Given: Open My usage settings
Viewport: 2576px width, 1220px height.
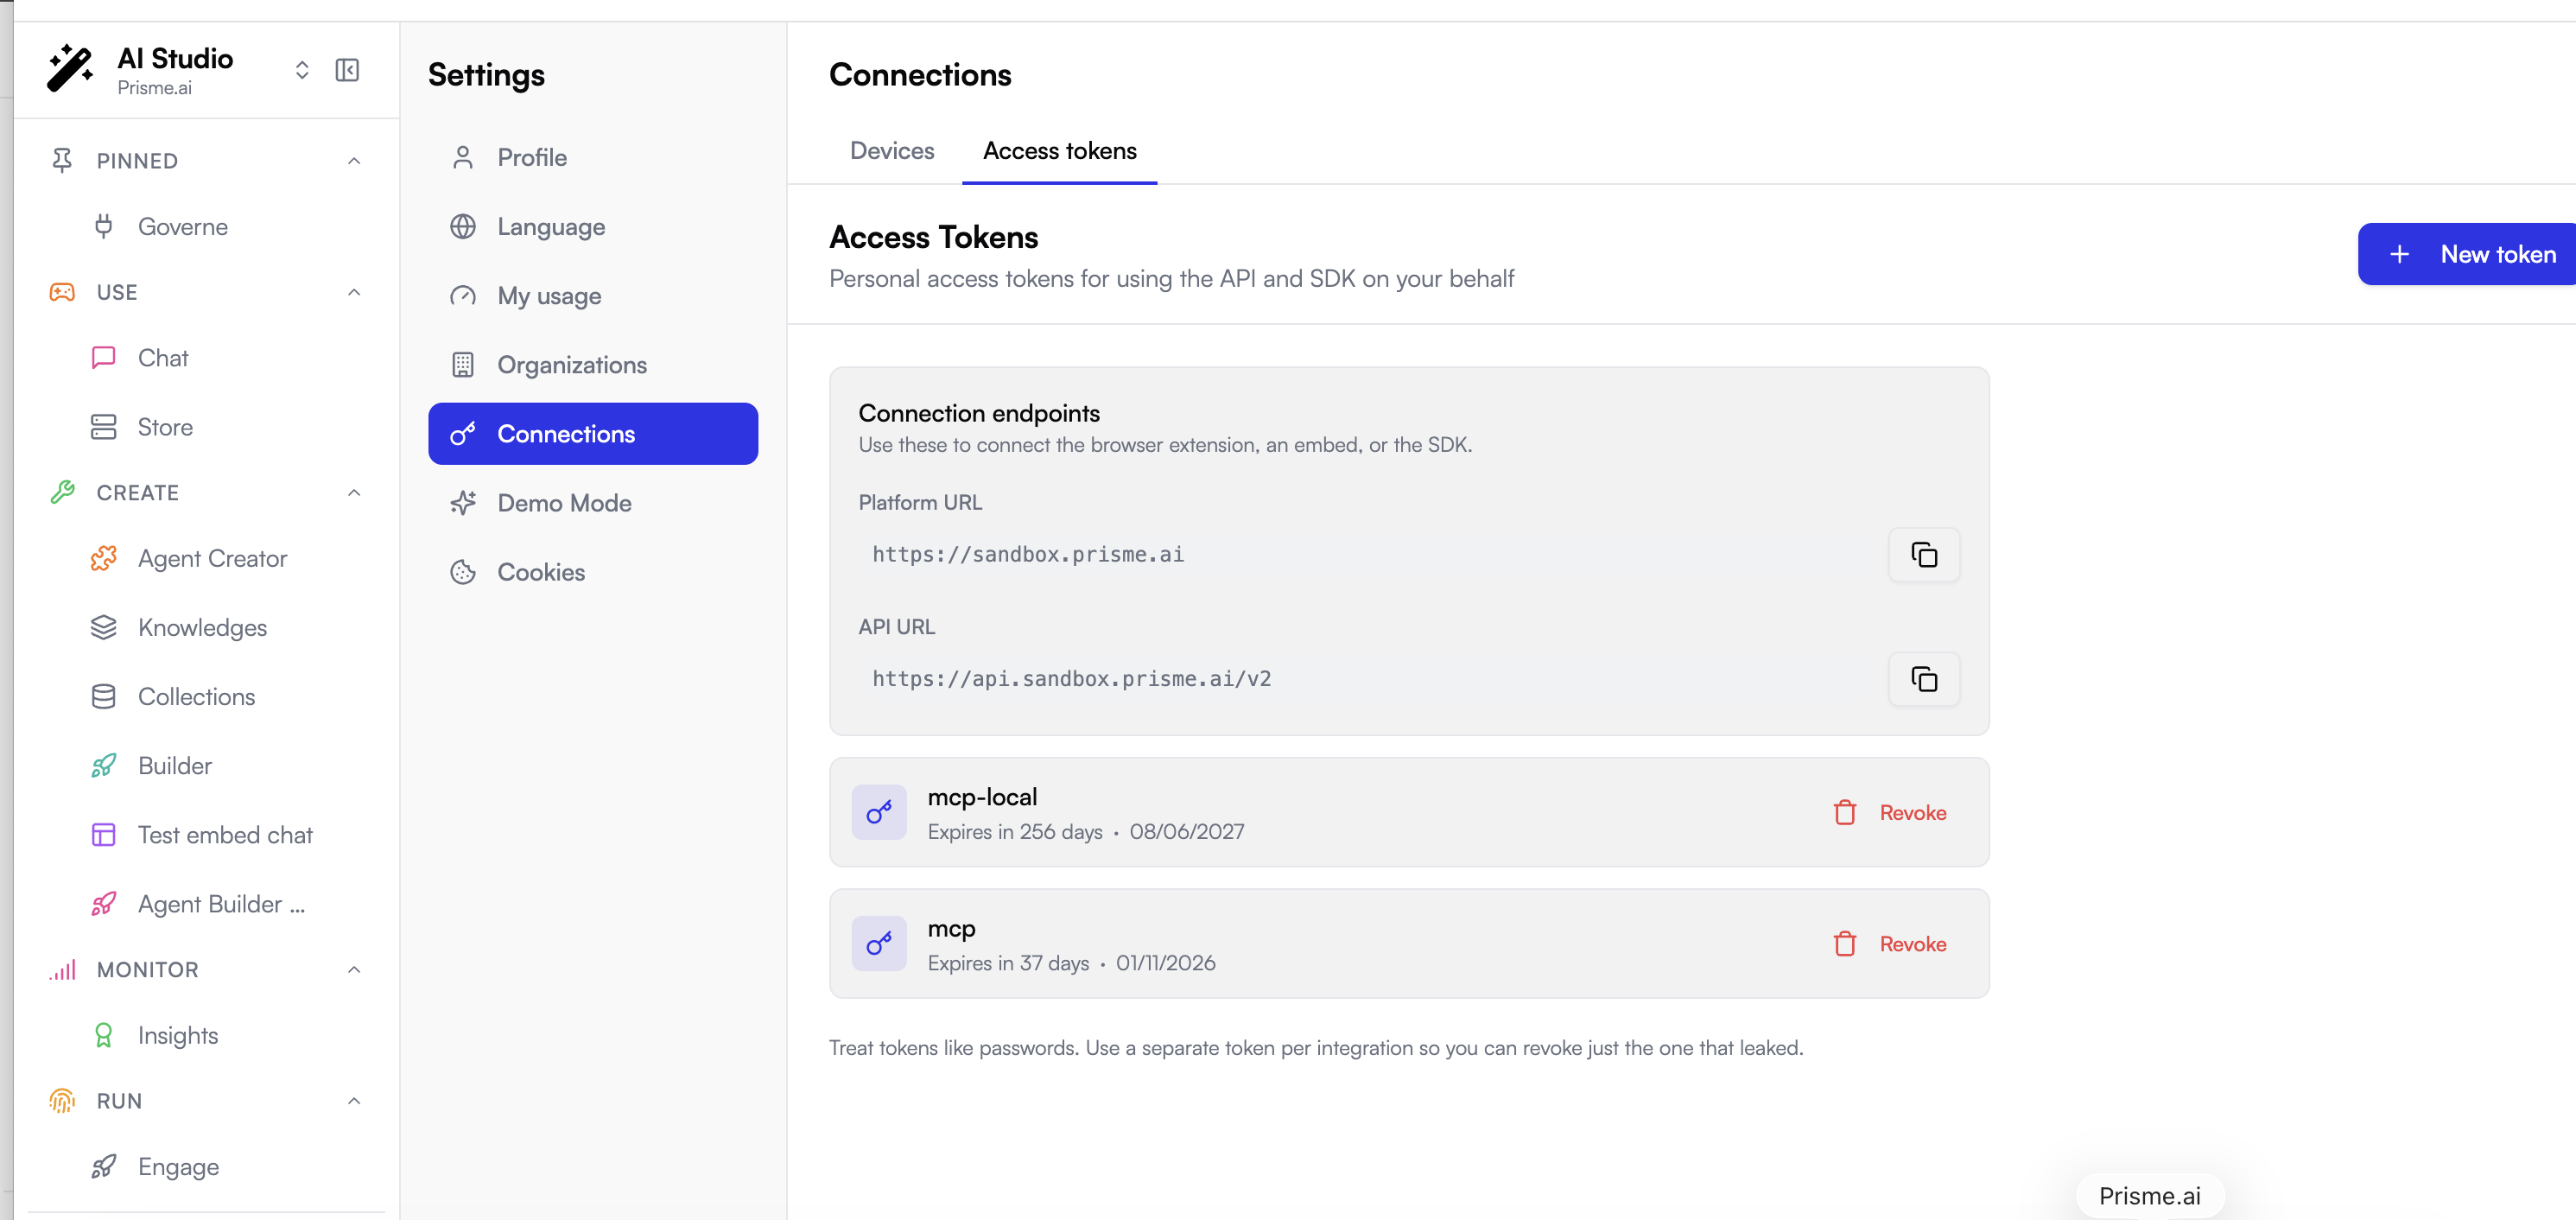Looking at the screenshot, I should [593, 296].
